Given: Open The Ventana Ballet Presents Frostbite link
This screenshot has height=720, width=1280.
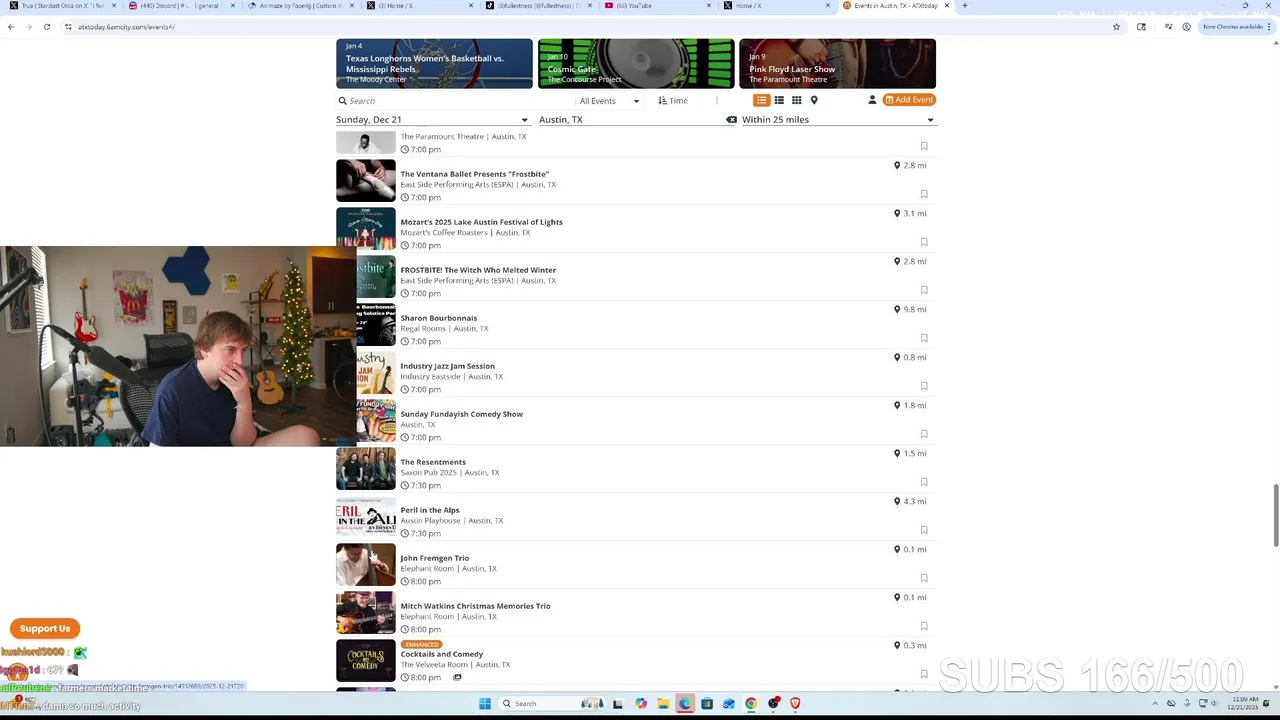Looking at the screenshot, I should (x=474, y=174).
